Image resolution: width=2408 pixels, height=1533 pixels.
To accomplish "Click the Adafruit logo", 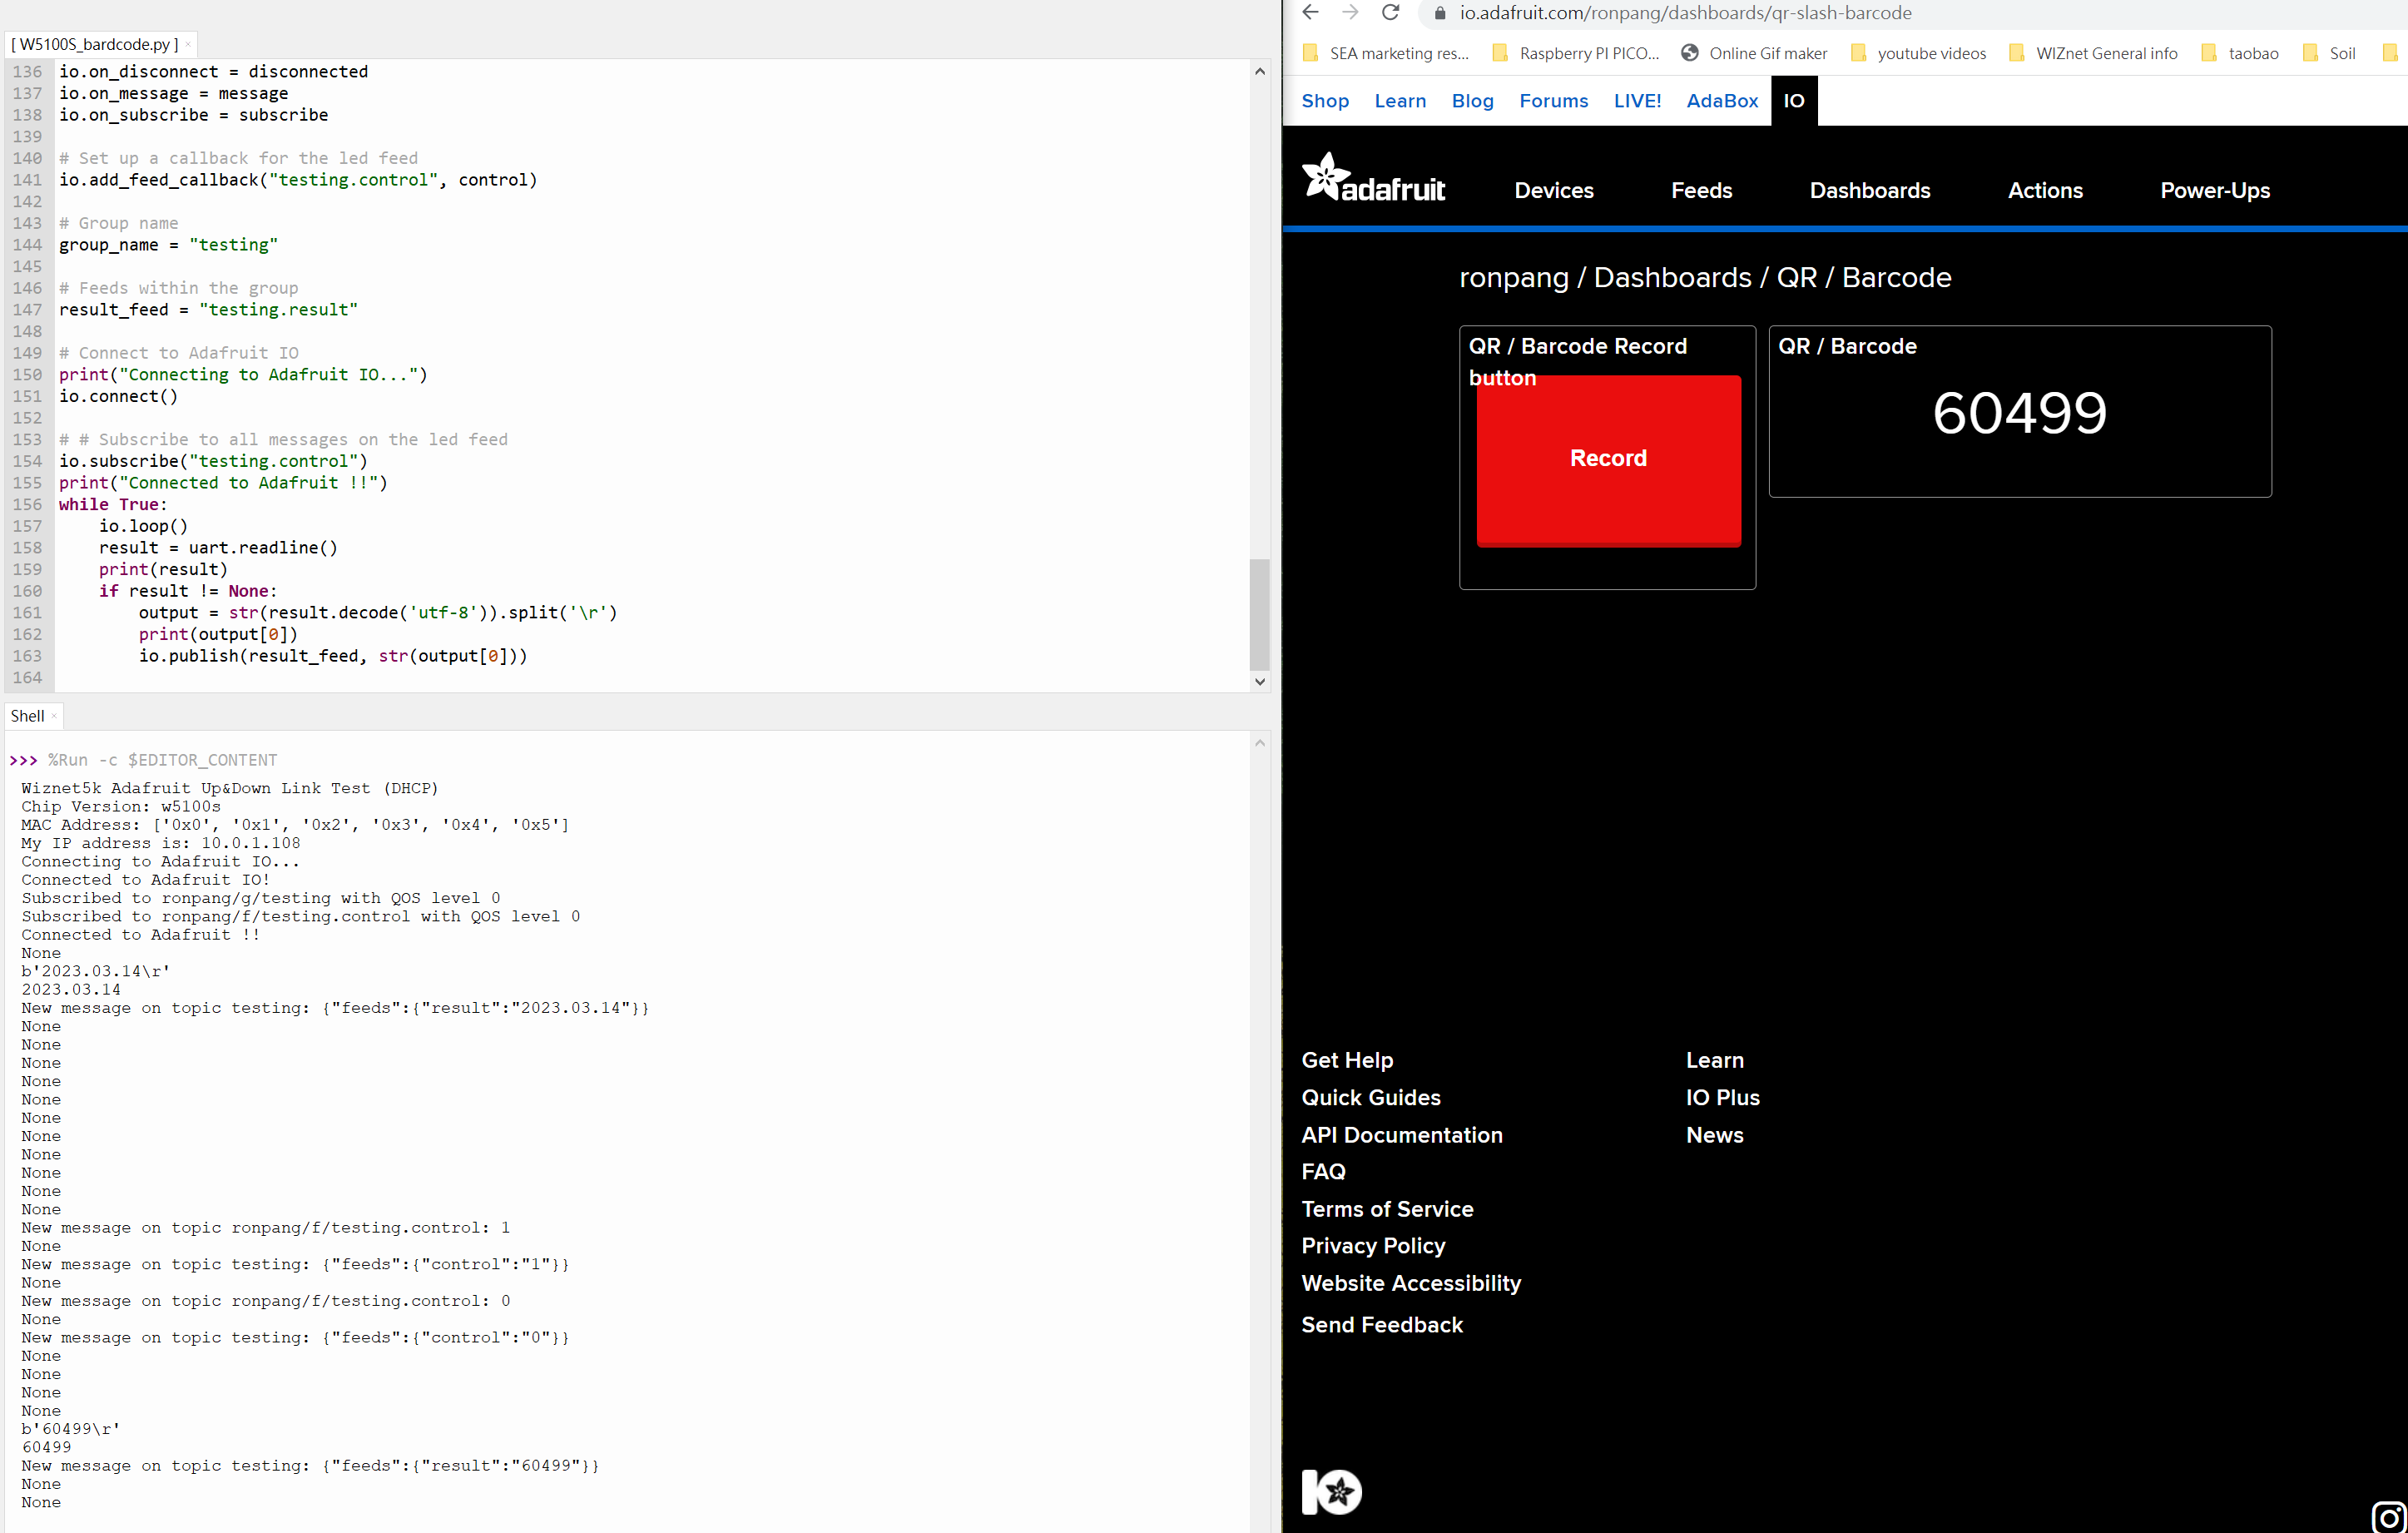I will [1374, 179].
